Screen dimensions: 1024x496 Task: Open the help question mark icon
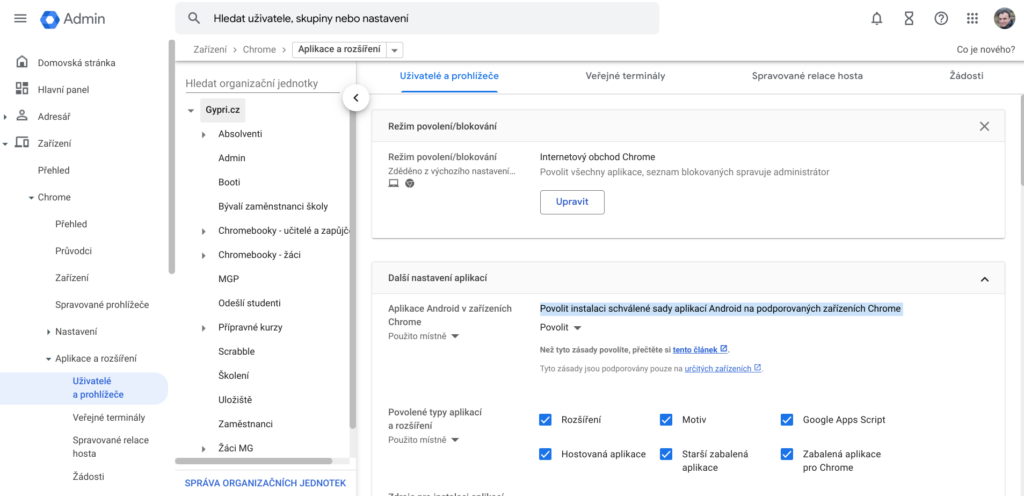point(941,19)
